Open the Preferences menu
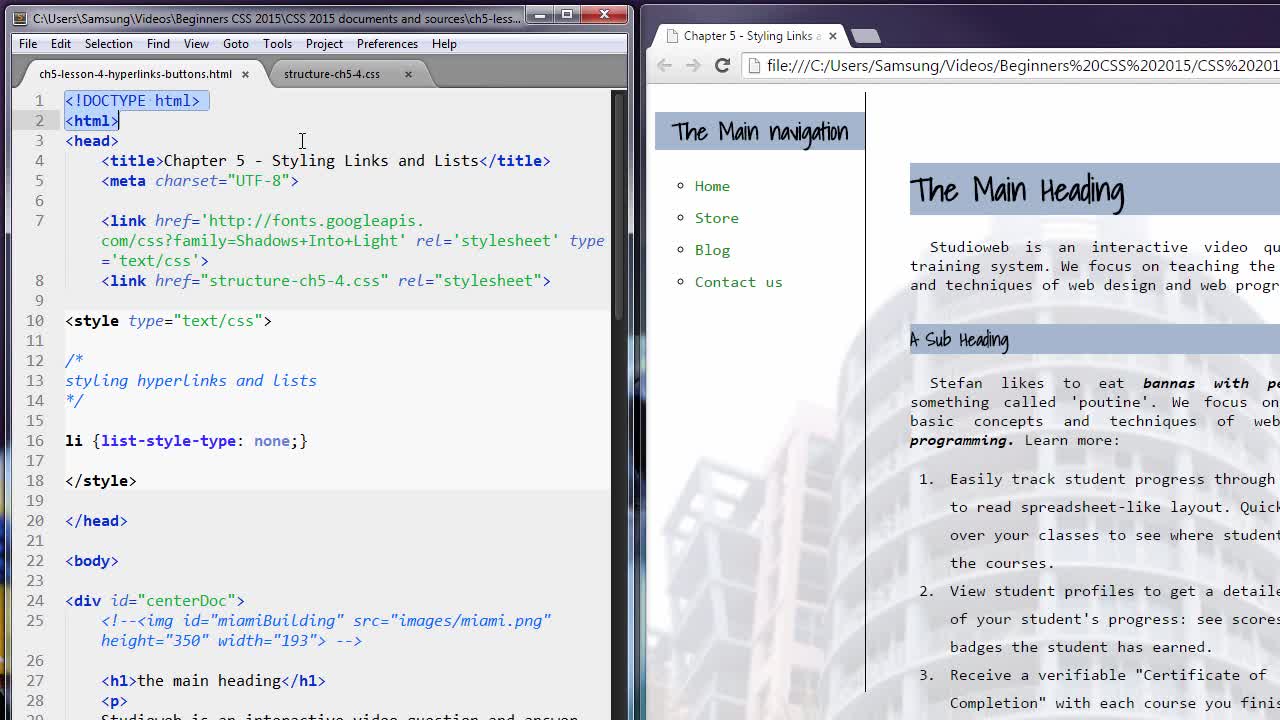This screenshot has width=1280, height=720. (x=387, y=44)
